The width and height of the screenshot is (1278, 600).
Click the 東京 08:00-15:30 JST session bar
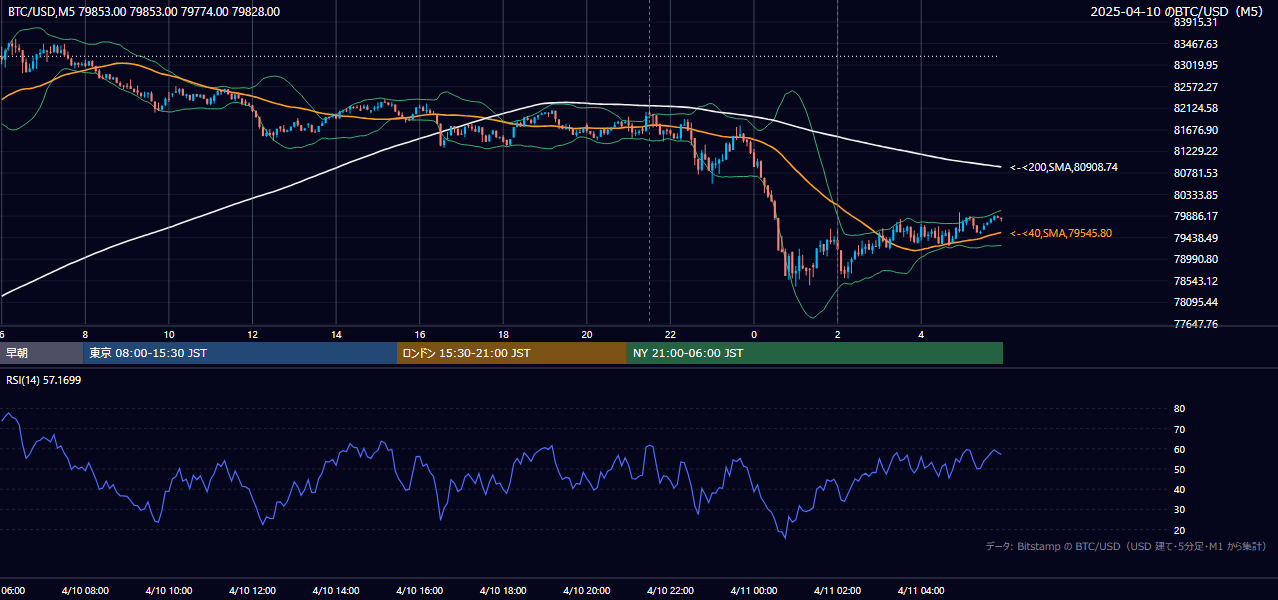(240, 353)
